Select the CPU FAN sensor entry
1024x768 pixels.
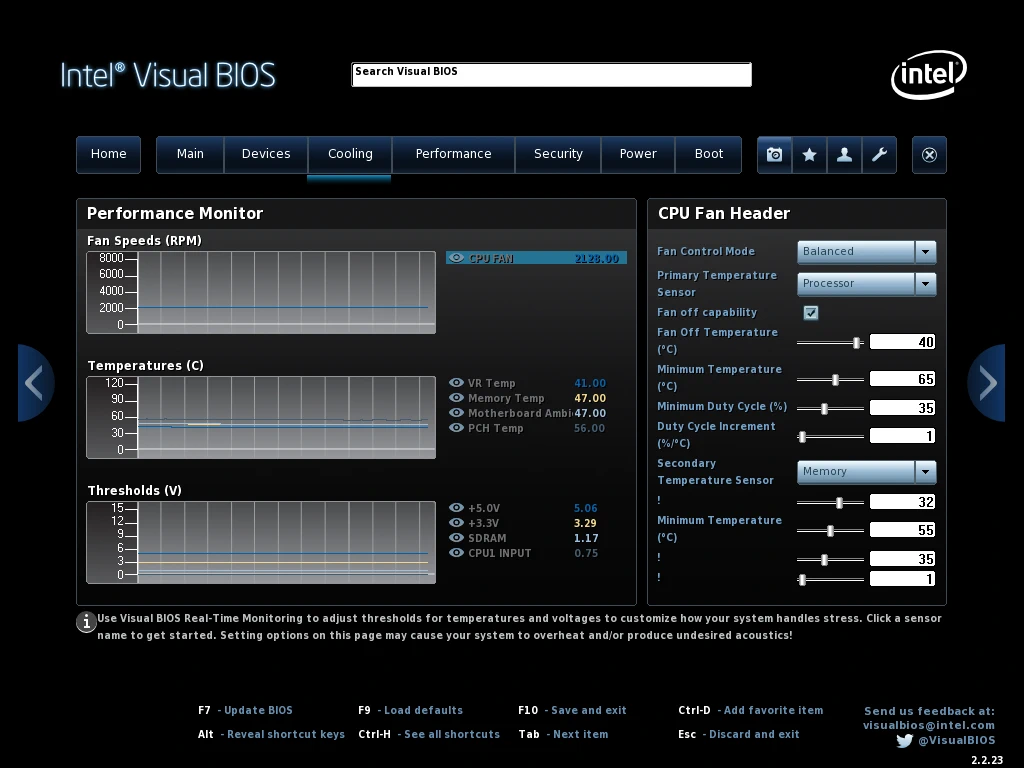(x=536, y=258)
